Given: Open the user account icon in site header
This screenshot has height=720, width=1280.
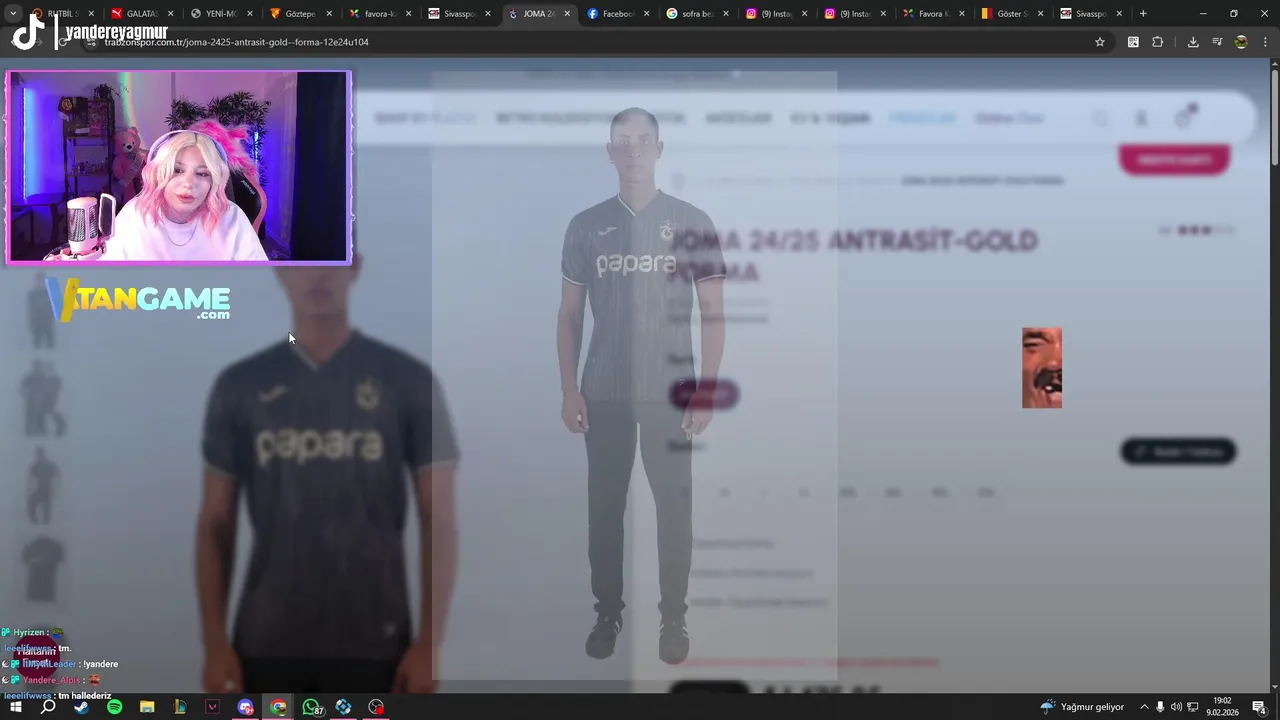Looking at the screenshot, I should coord(1141,118).
